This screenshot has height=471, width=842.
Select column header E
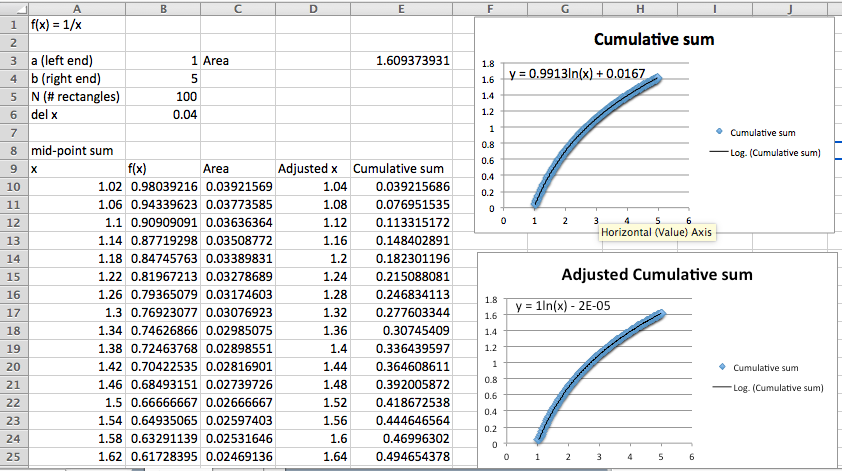pyautogui.click(x=401, y=9)
